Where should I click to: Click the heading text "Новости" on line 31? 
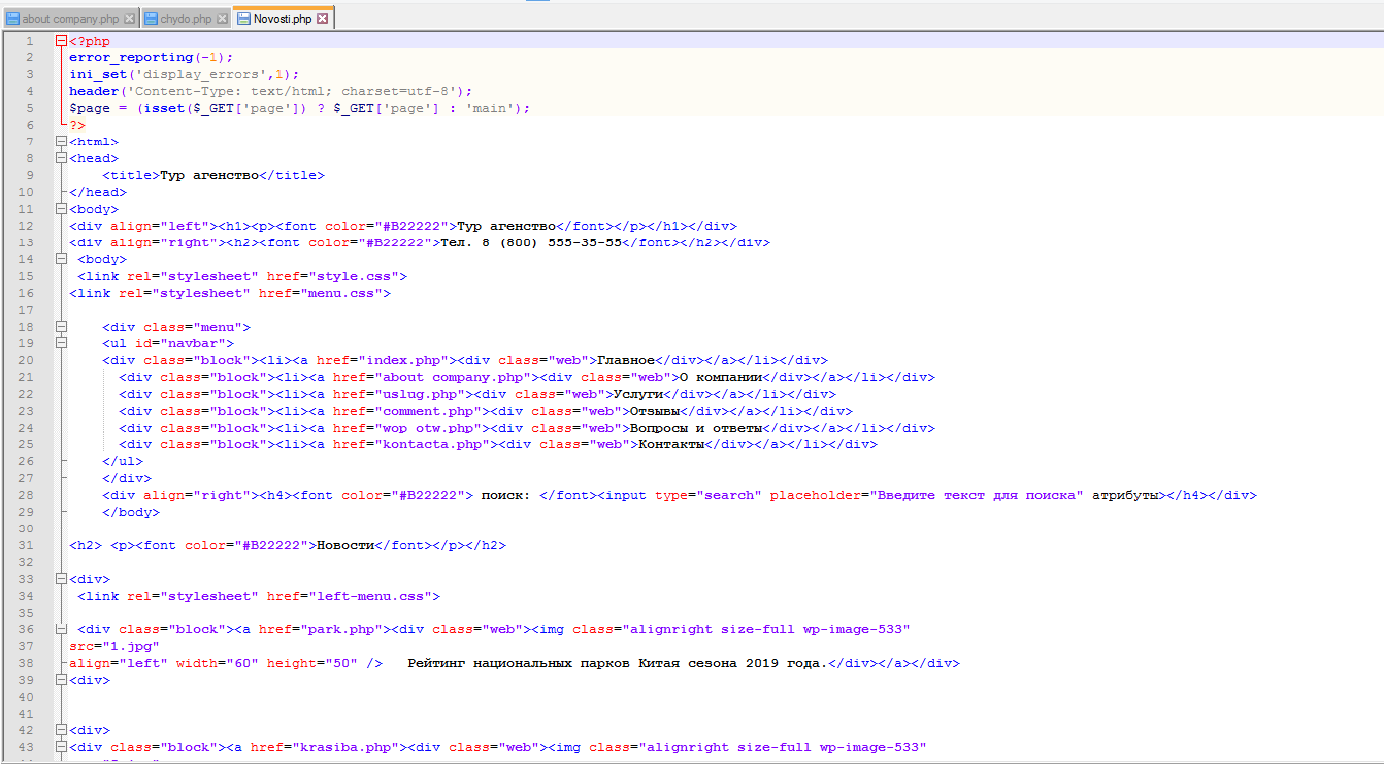(x=345, y=545)
